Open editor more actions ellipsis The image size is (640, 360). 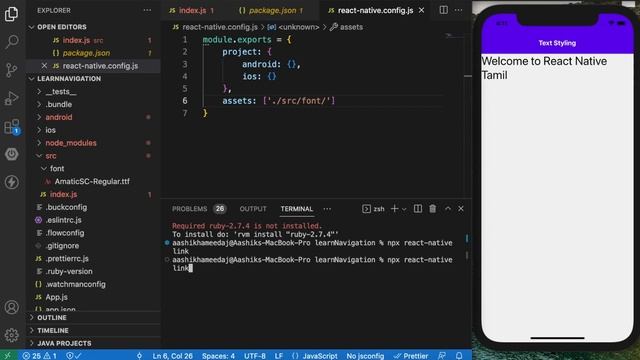[458, 10]
